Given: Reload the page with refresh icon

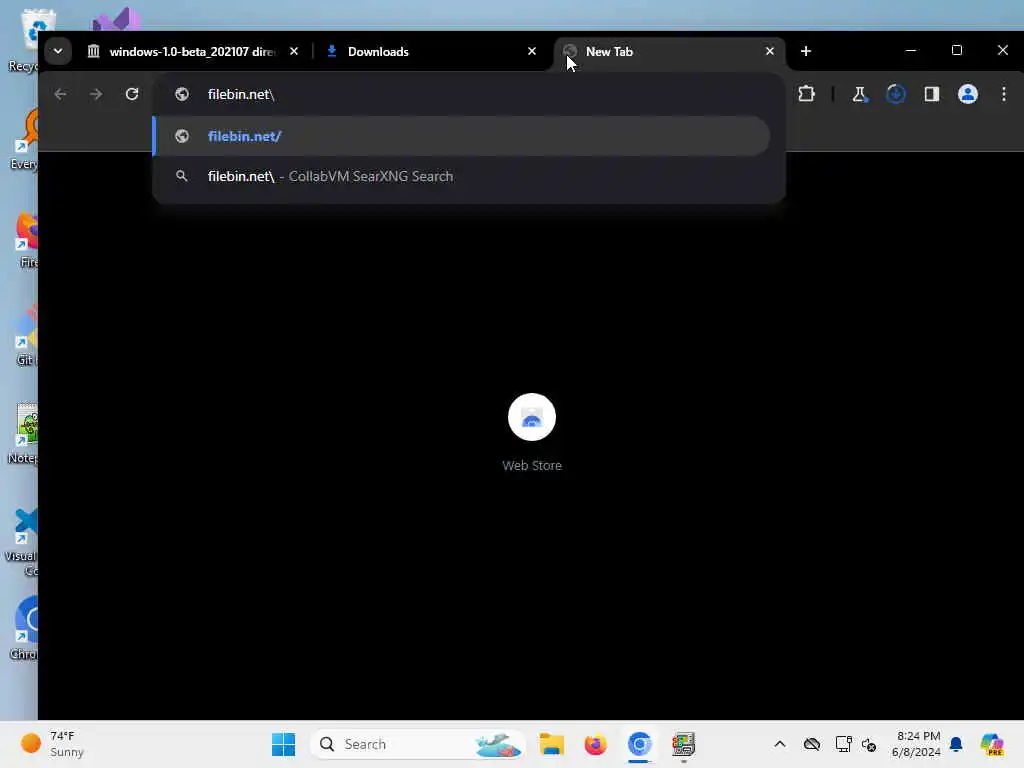Looking at the screenshot, I should click(x=132, y=94).
